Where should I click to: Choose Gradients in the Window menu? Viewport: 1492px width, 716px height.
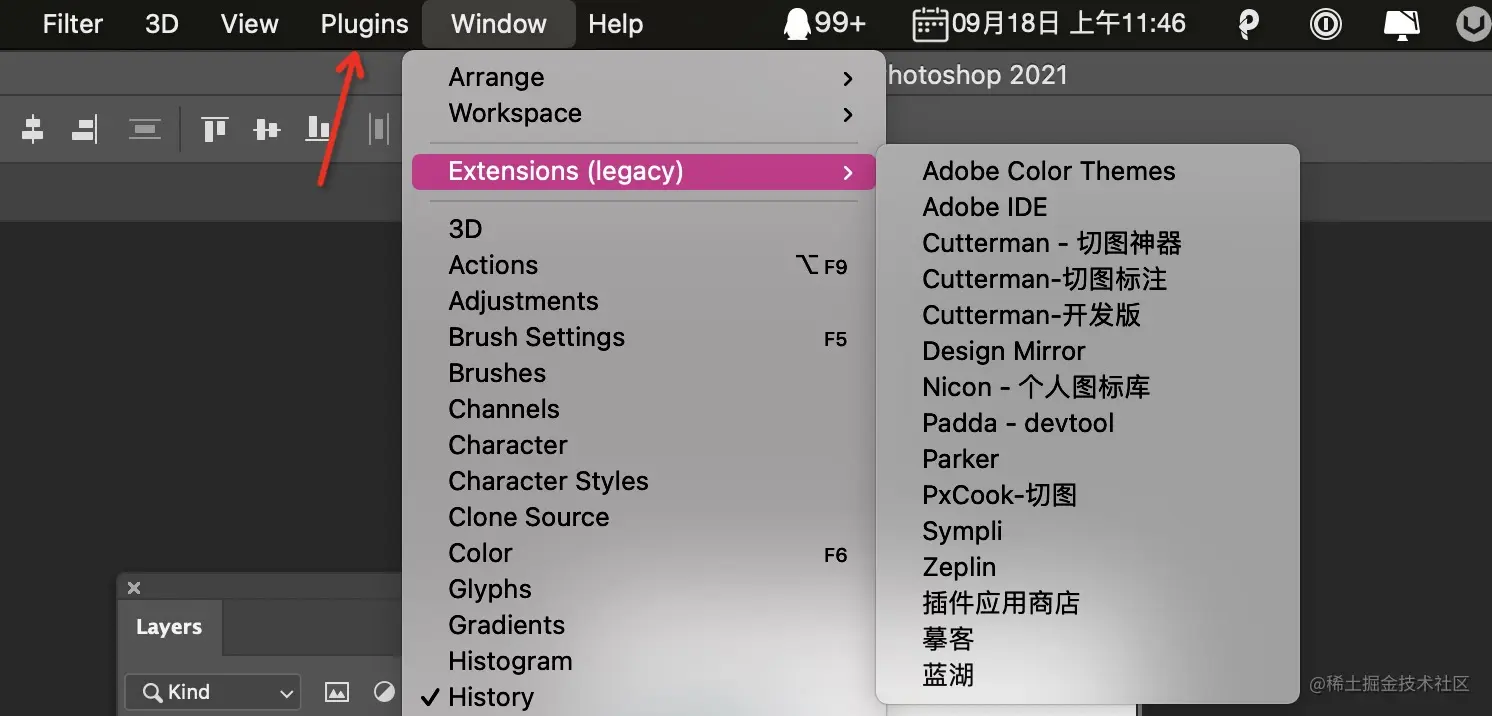tap(644, 625)
